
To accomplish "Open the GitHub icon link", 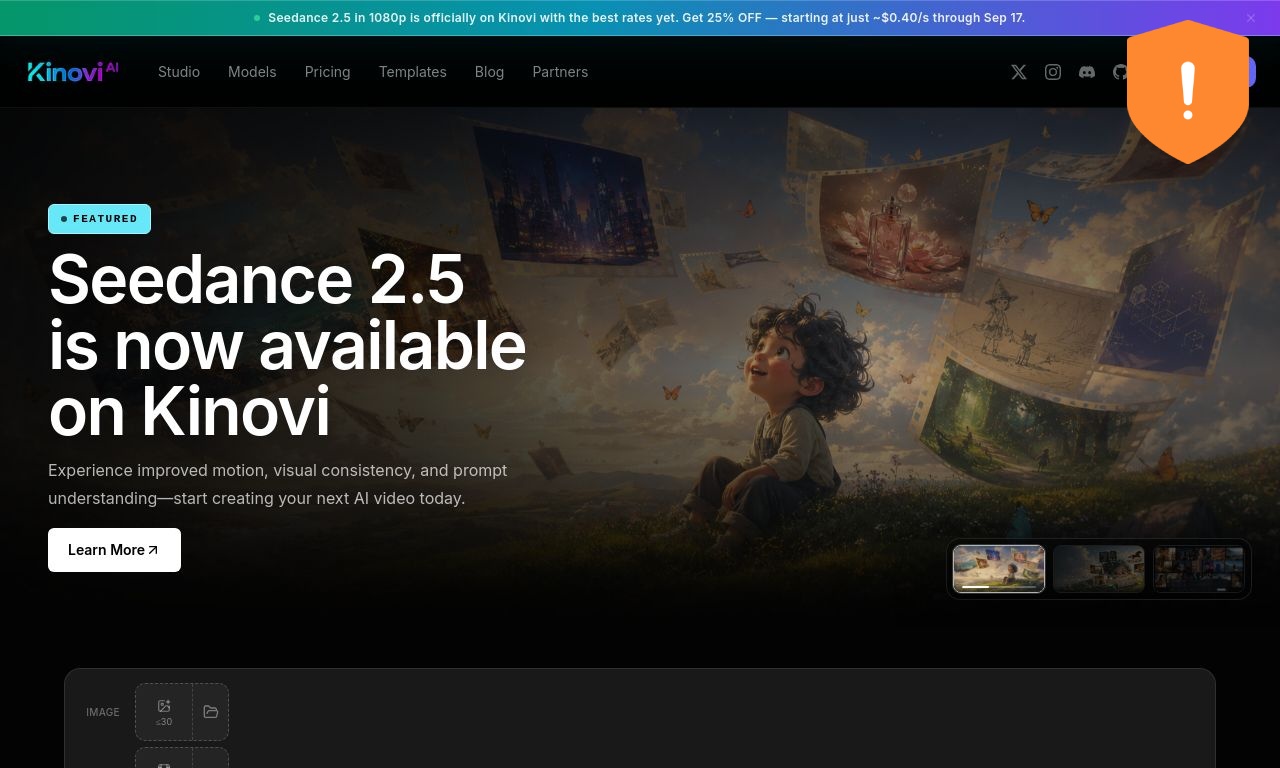I will click(x=1120, y=72).
